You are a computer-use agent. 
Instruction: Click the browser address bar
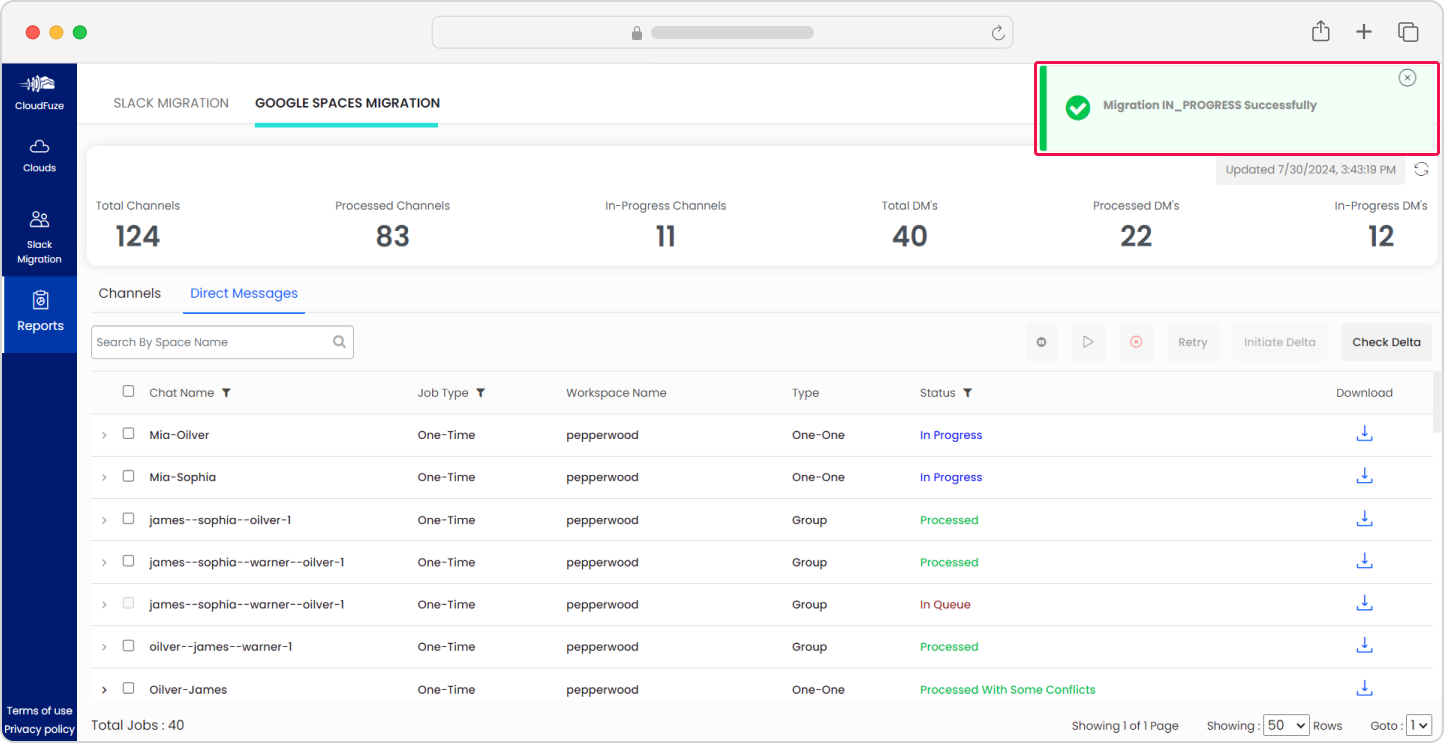point(722,33)
